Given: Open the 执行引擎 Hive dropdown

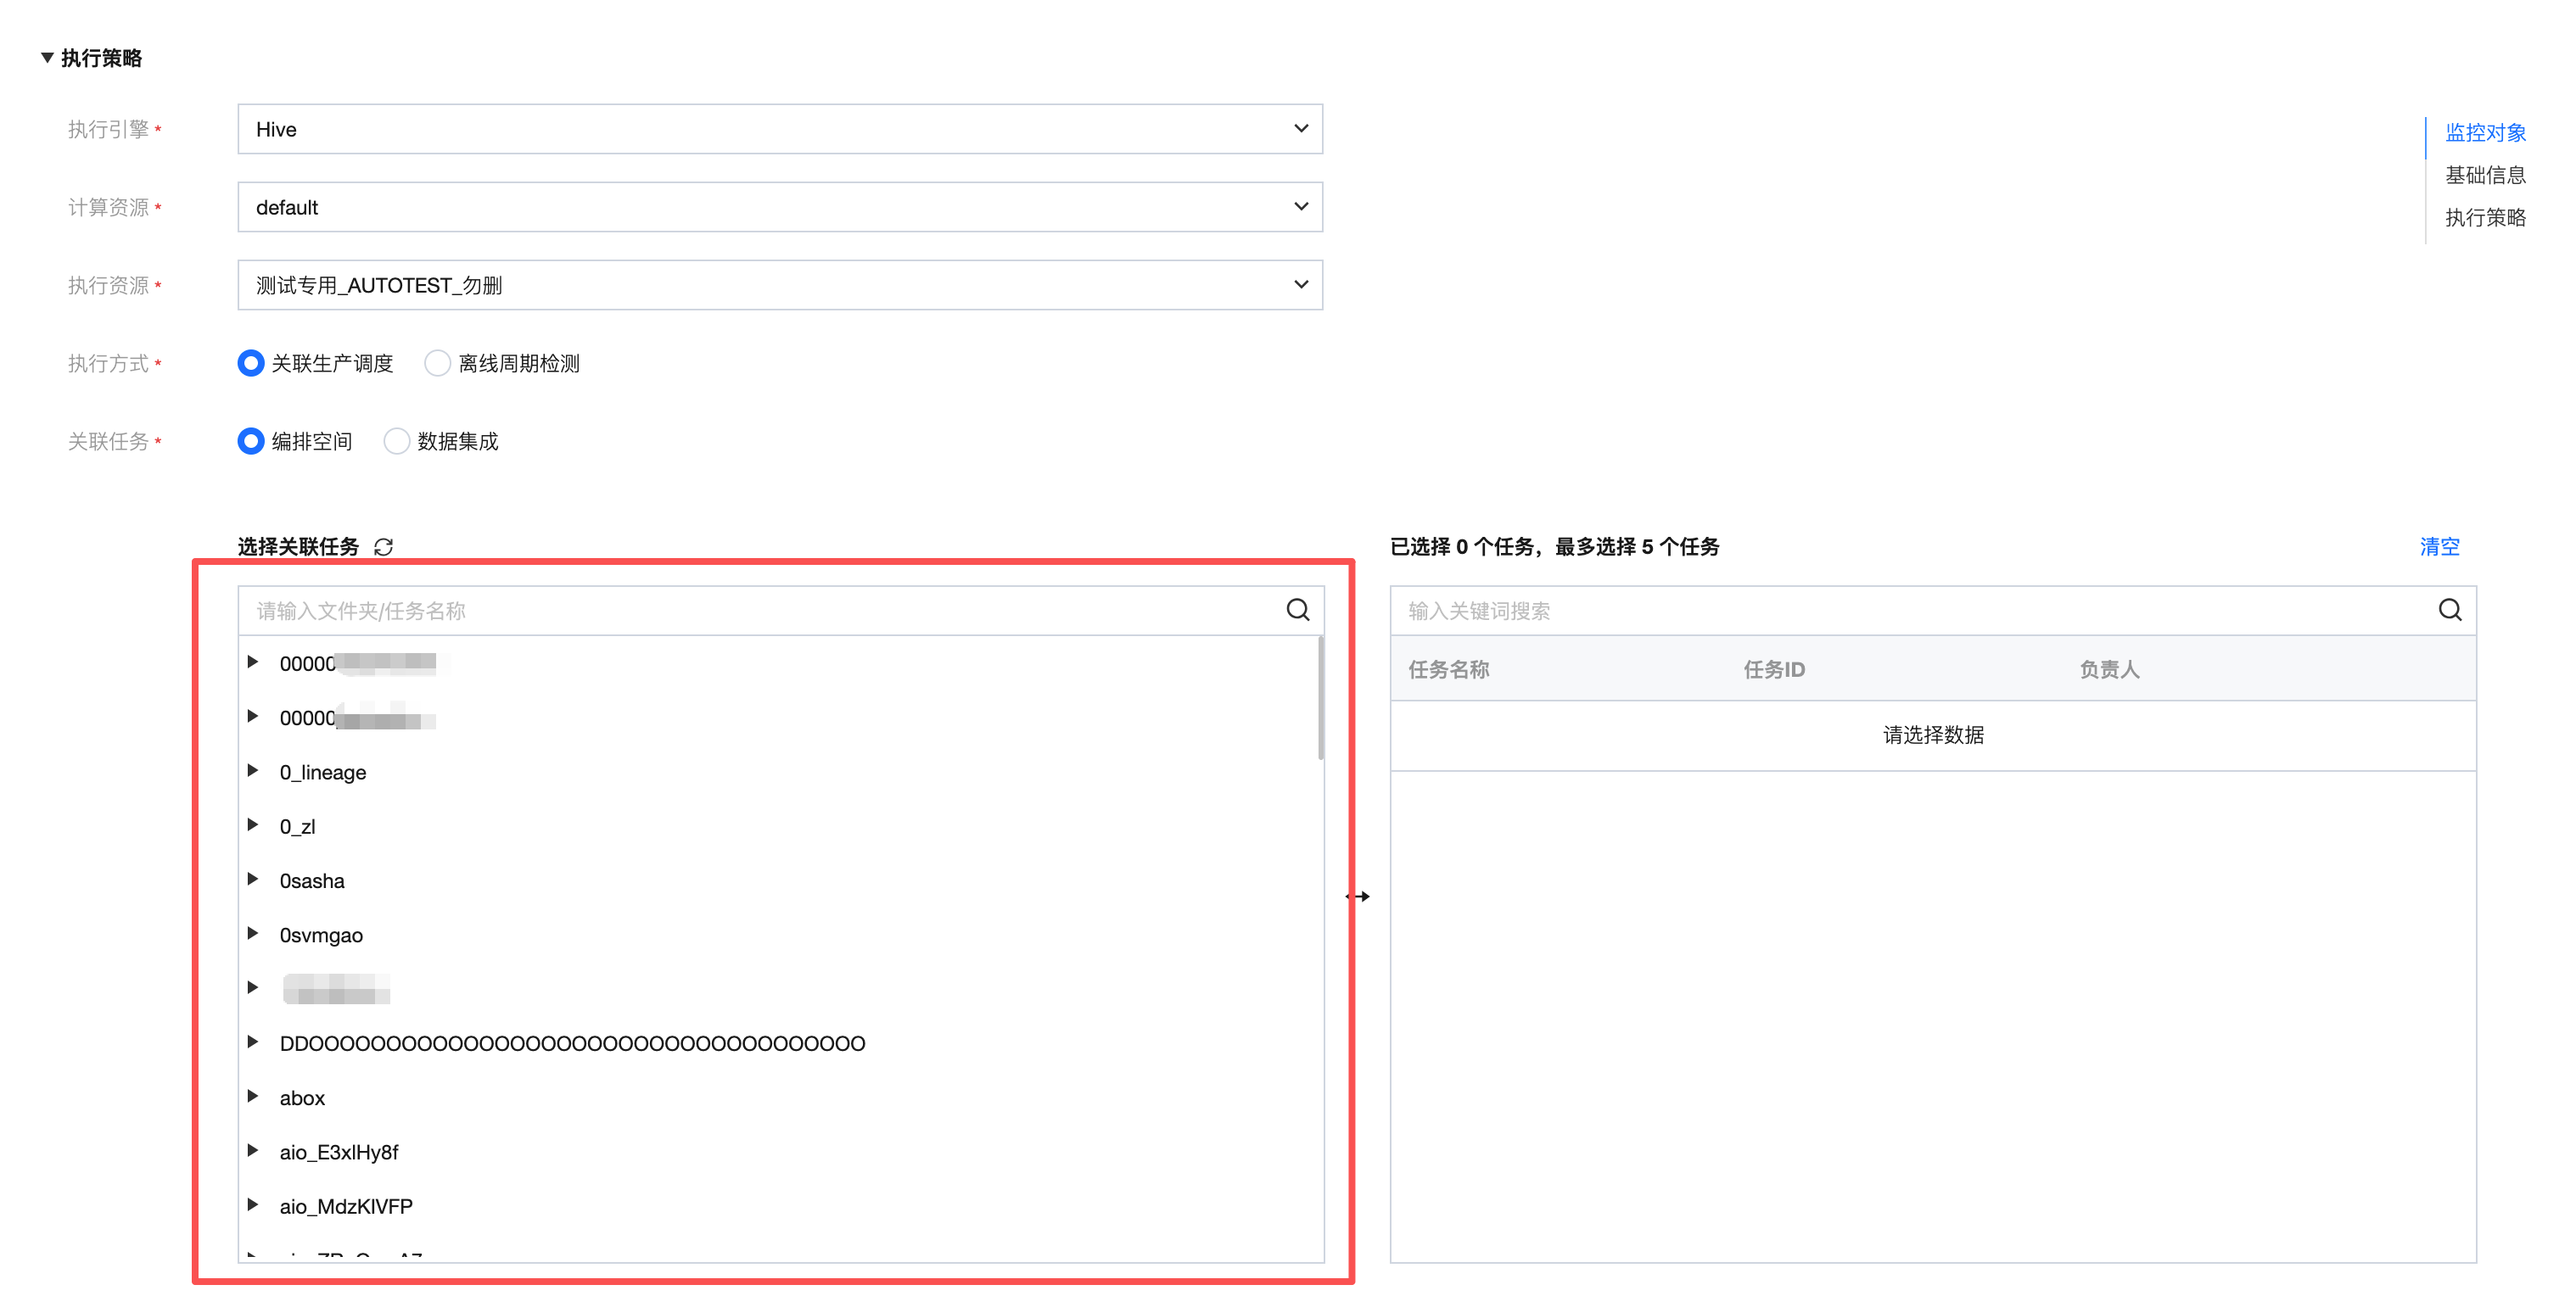Looking at the screenshot, I should 779,129.
